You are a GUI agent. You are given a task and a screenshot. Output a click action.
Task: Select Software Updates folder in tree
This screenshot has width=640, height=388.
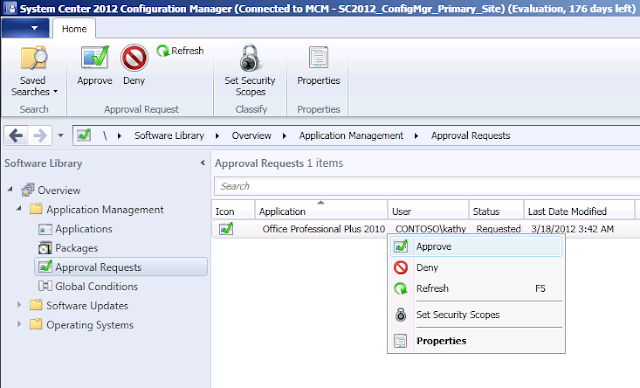79,306
